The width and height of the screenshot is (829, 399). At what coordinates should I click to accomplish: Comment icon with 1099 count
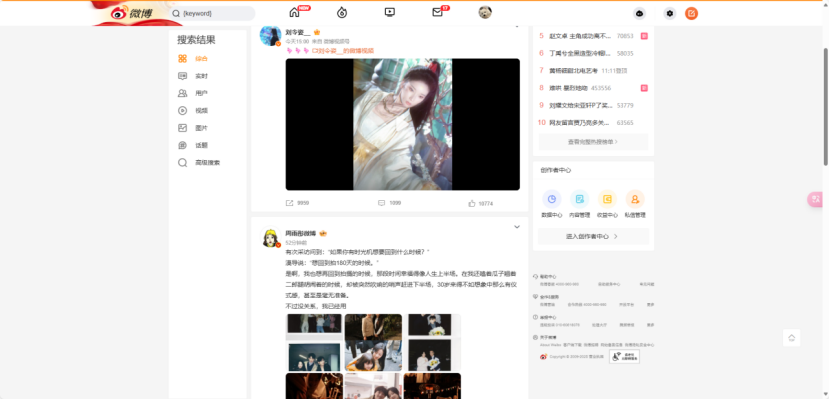[x=381, y=203]
